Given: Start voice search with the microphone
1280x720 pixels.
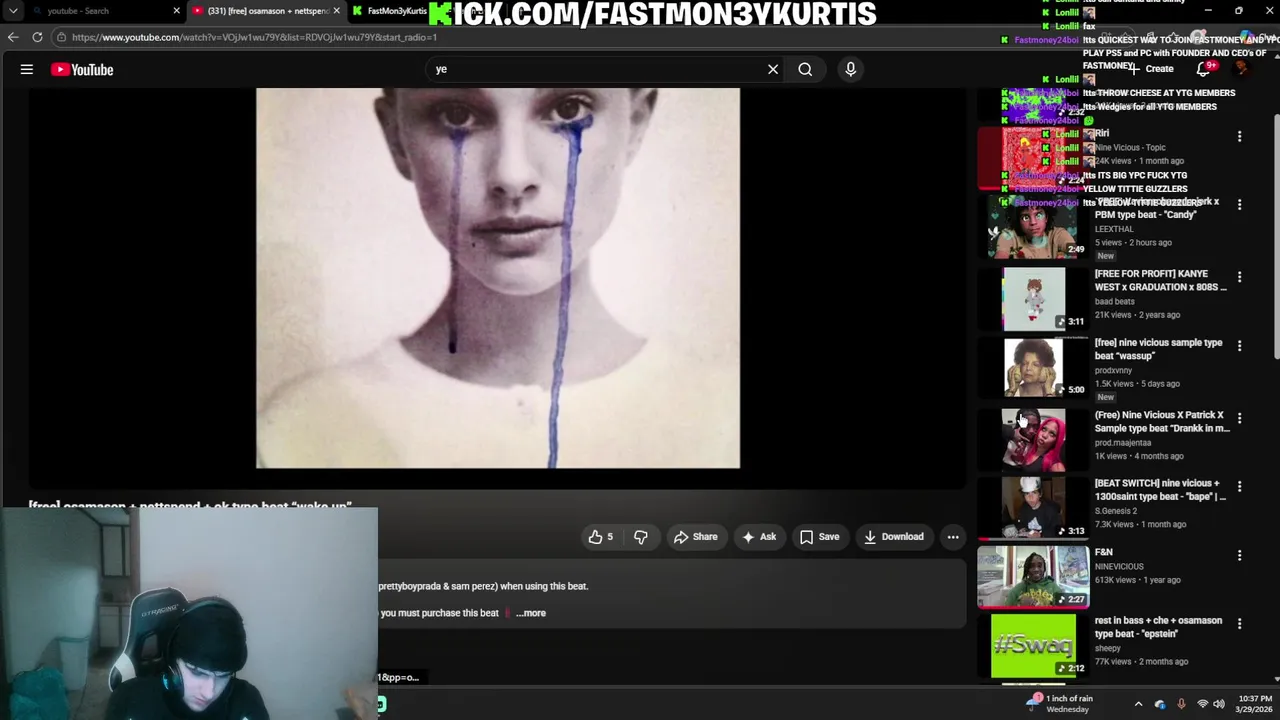Looking at the screenshot, I should coord(851,69).
